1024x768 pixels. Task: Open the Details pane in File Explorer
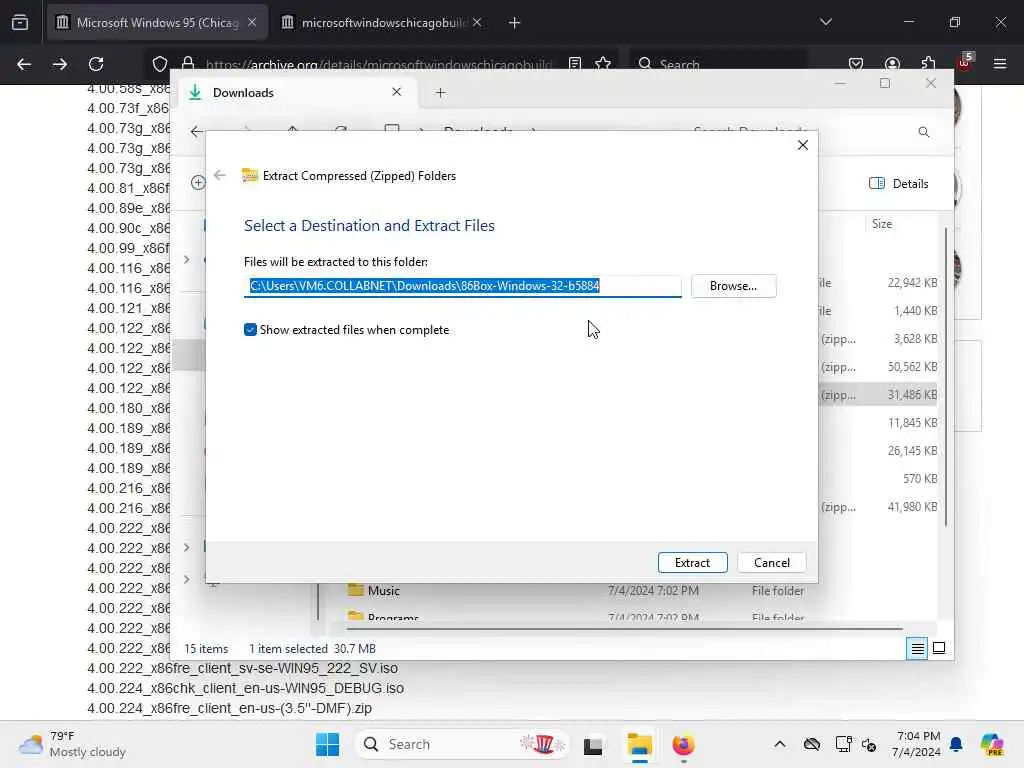tap(899, 184)
